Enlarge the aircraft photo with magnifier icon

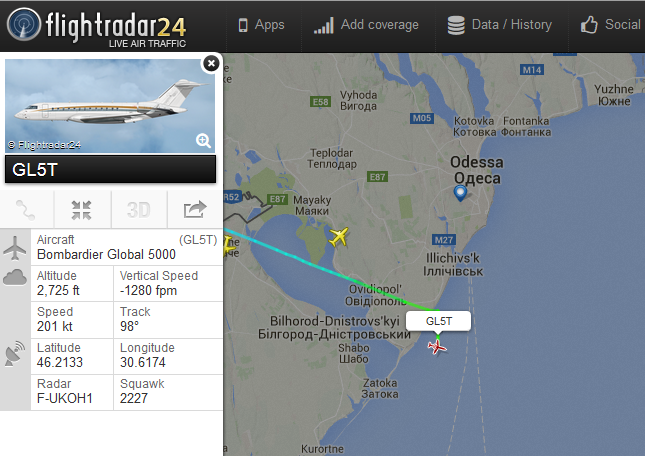[x=203, y=140]
